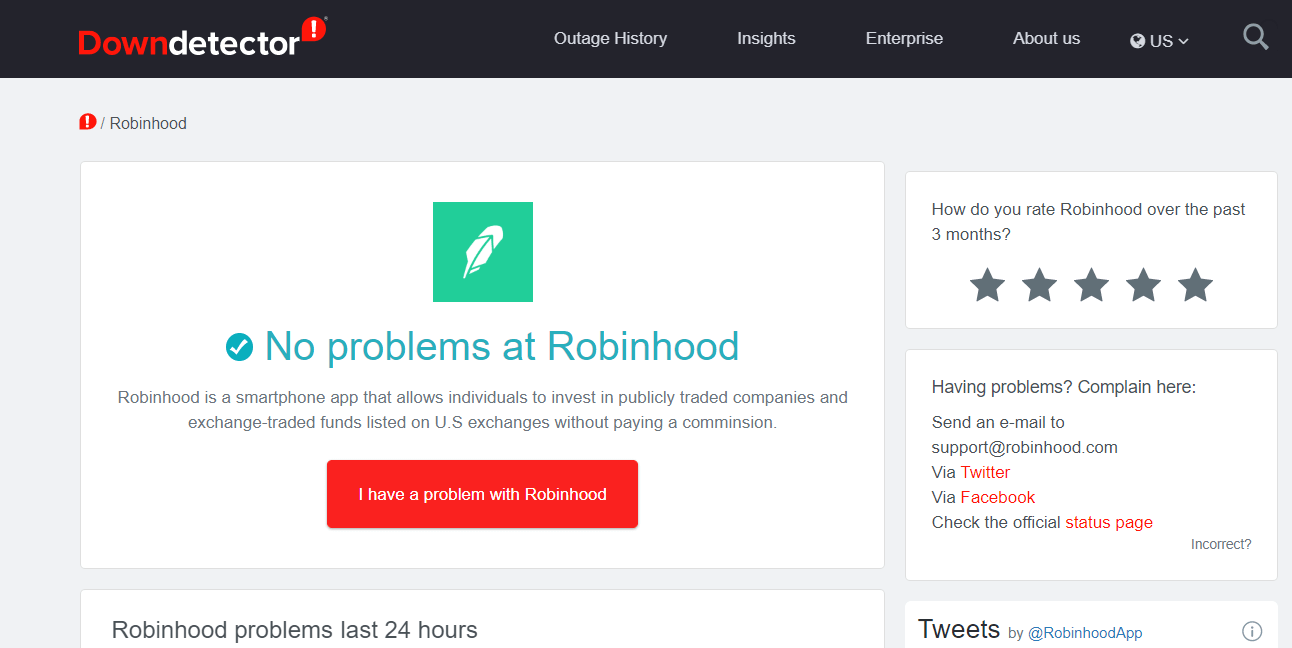The image size is (1292, 648).
Task: Click the green Robinhood feather logo
Action: 483,252
